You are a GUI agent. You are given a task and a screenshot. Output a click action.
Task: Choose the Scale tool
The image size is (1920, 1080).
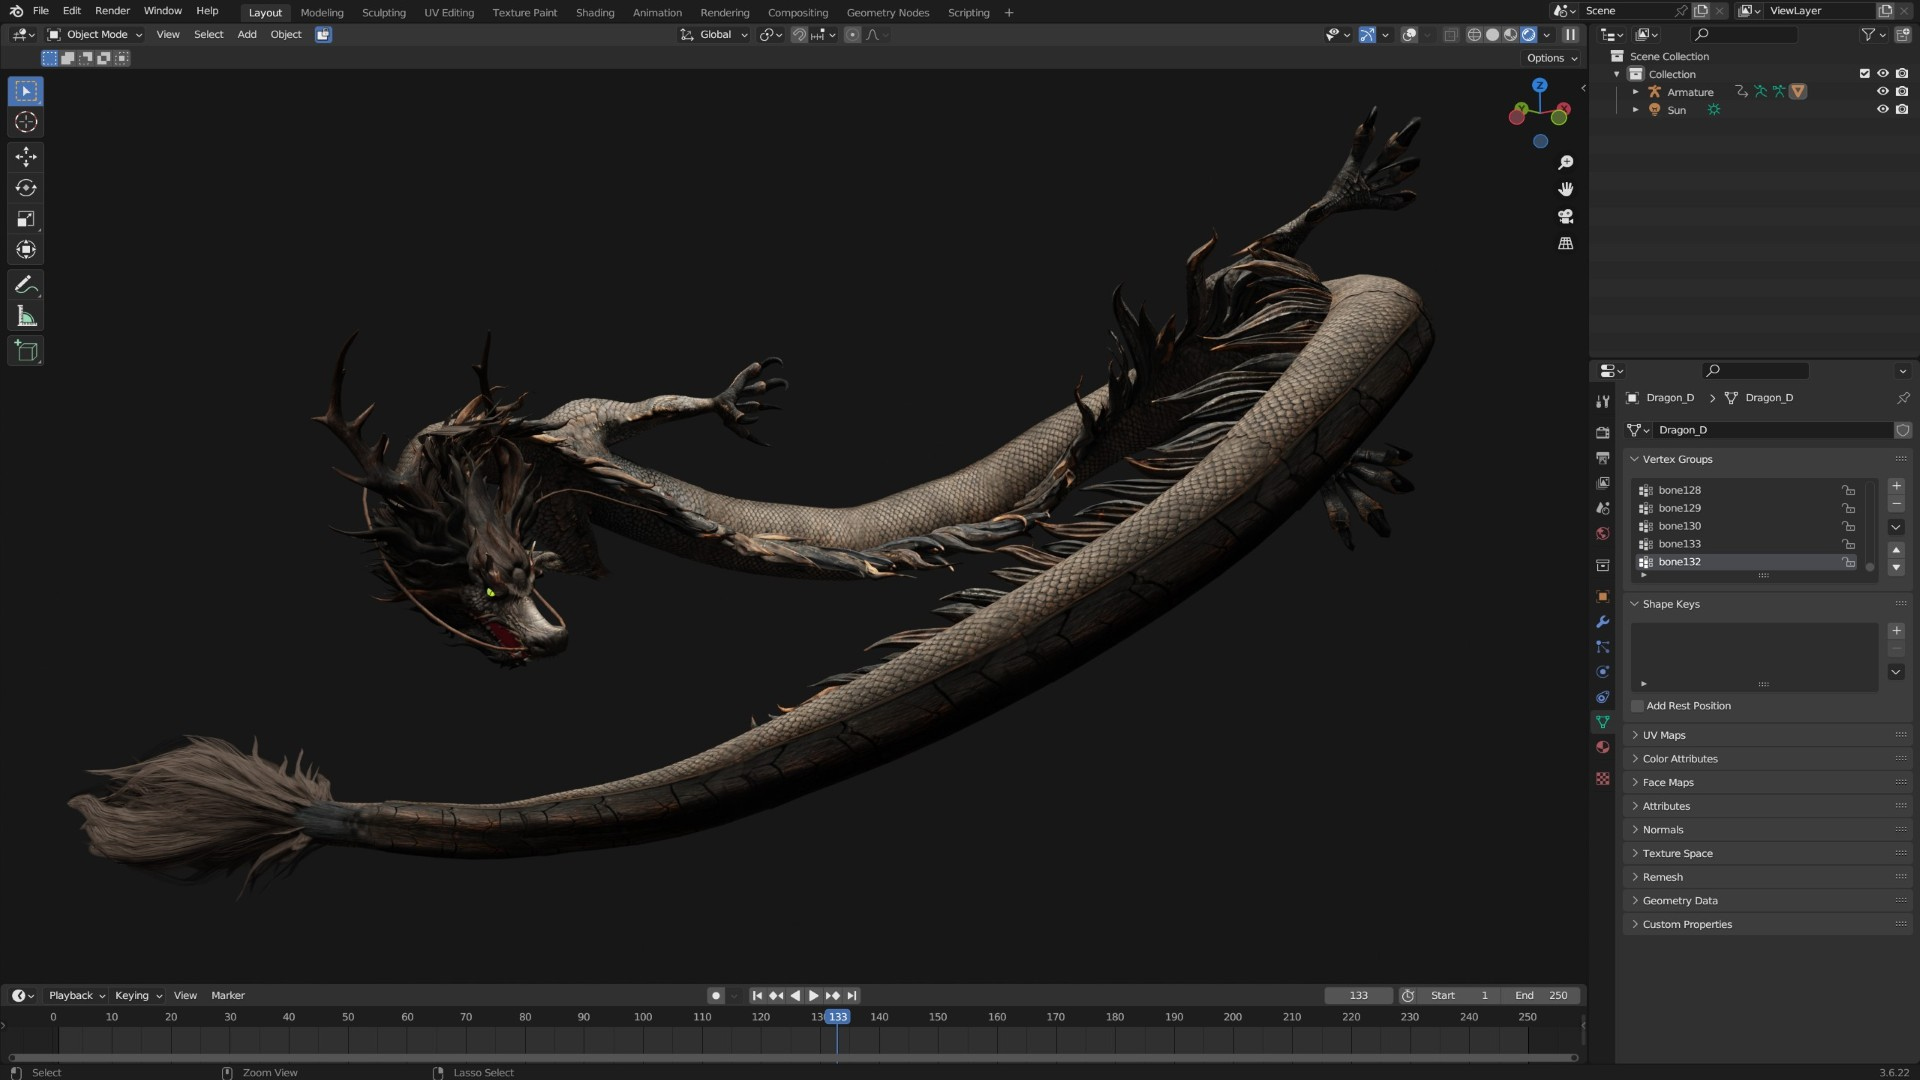coord(26,219)
